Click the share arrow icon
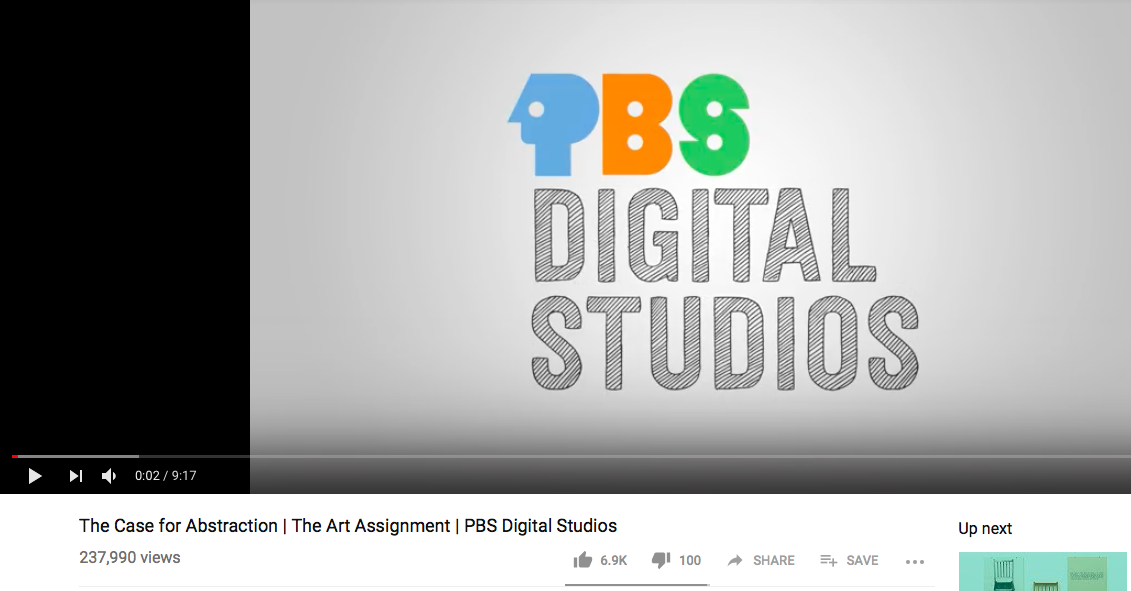Screen dimensions: 1131x591 [735, 561]
